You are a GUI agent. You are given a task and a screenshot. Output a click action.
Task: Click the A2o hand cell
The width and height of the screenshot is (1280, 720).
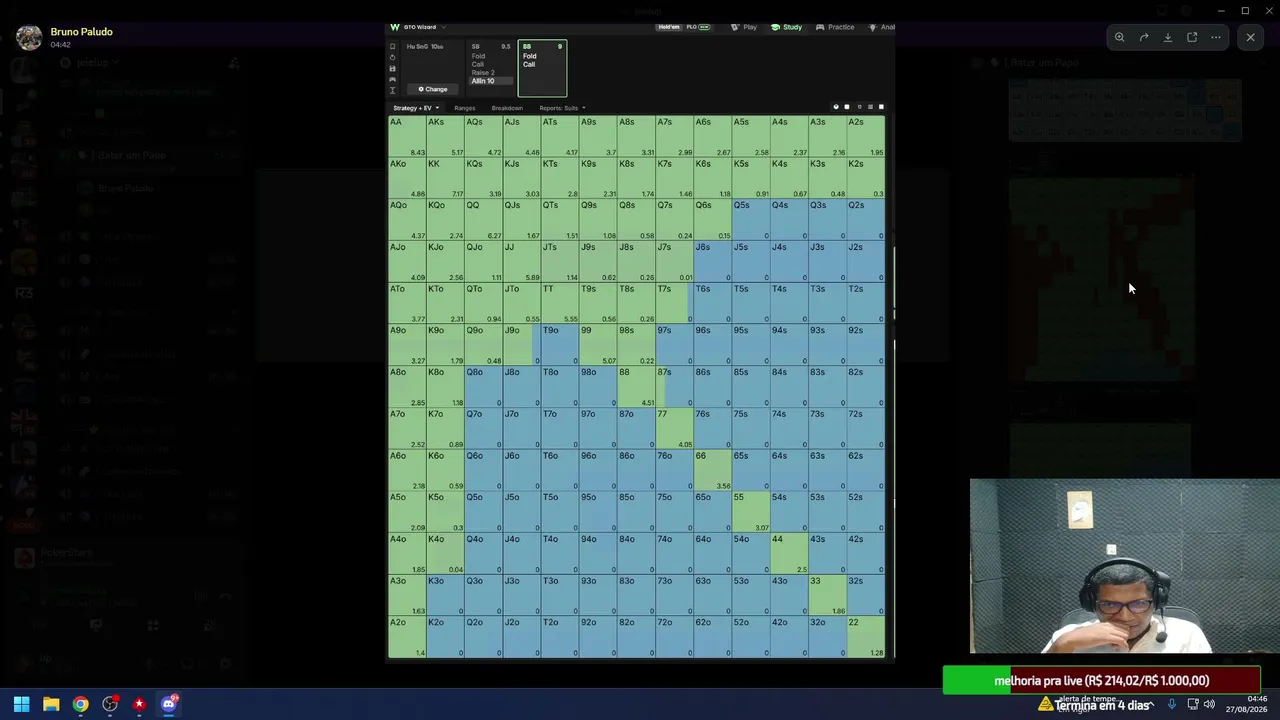pyautogui.click(x=407, y=637)
